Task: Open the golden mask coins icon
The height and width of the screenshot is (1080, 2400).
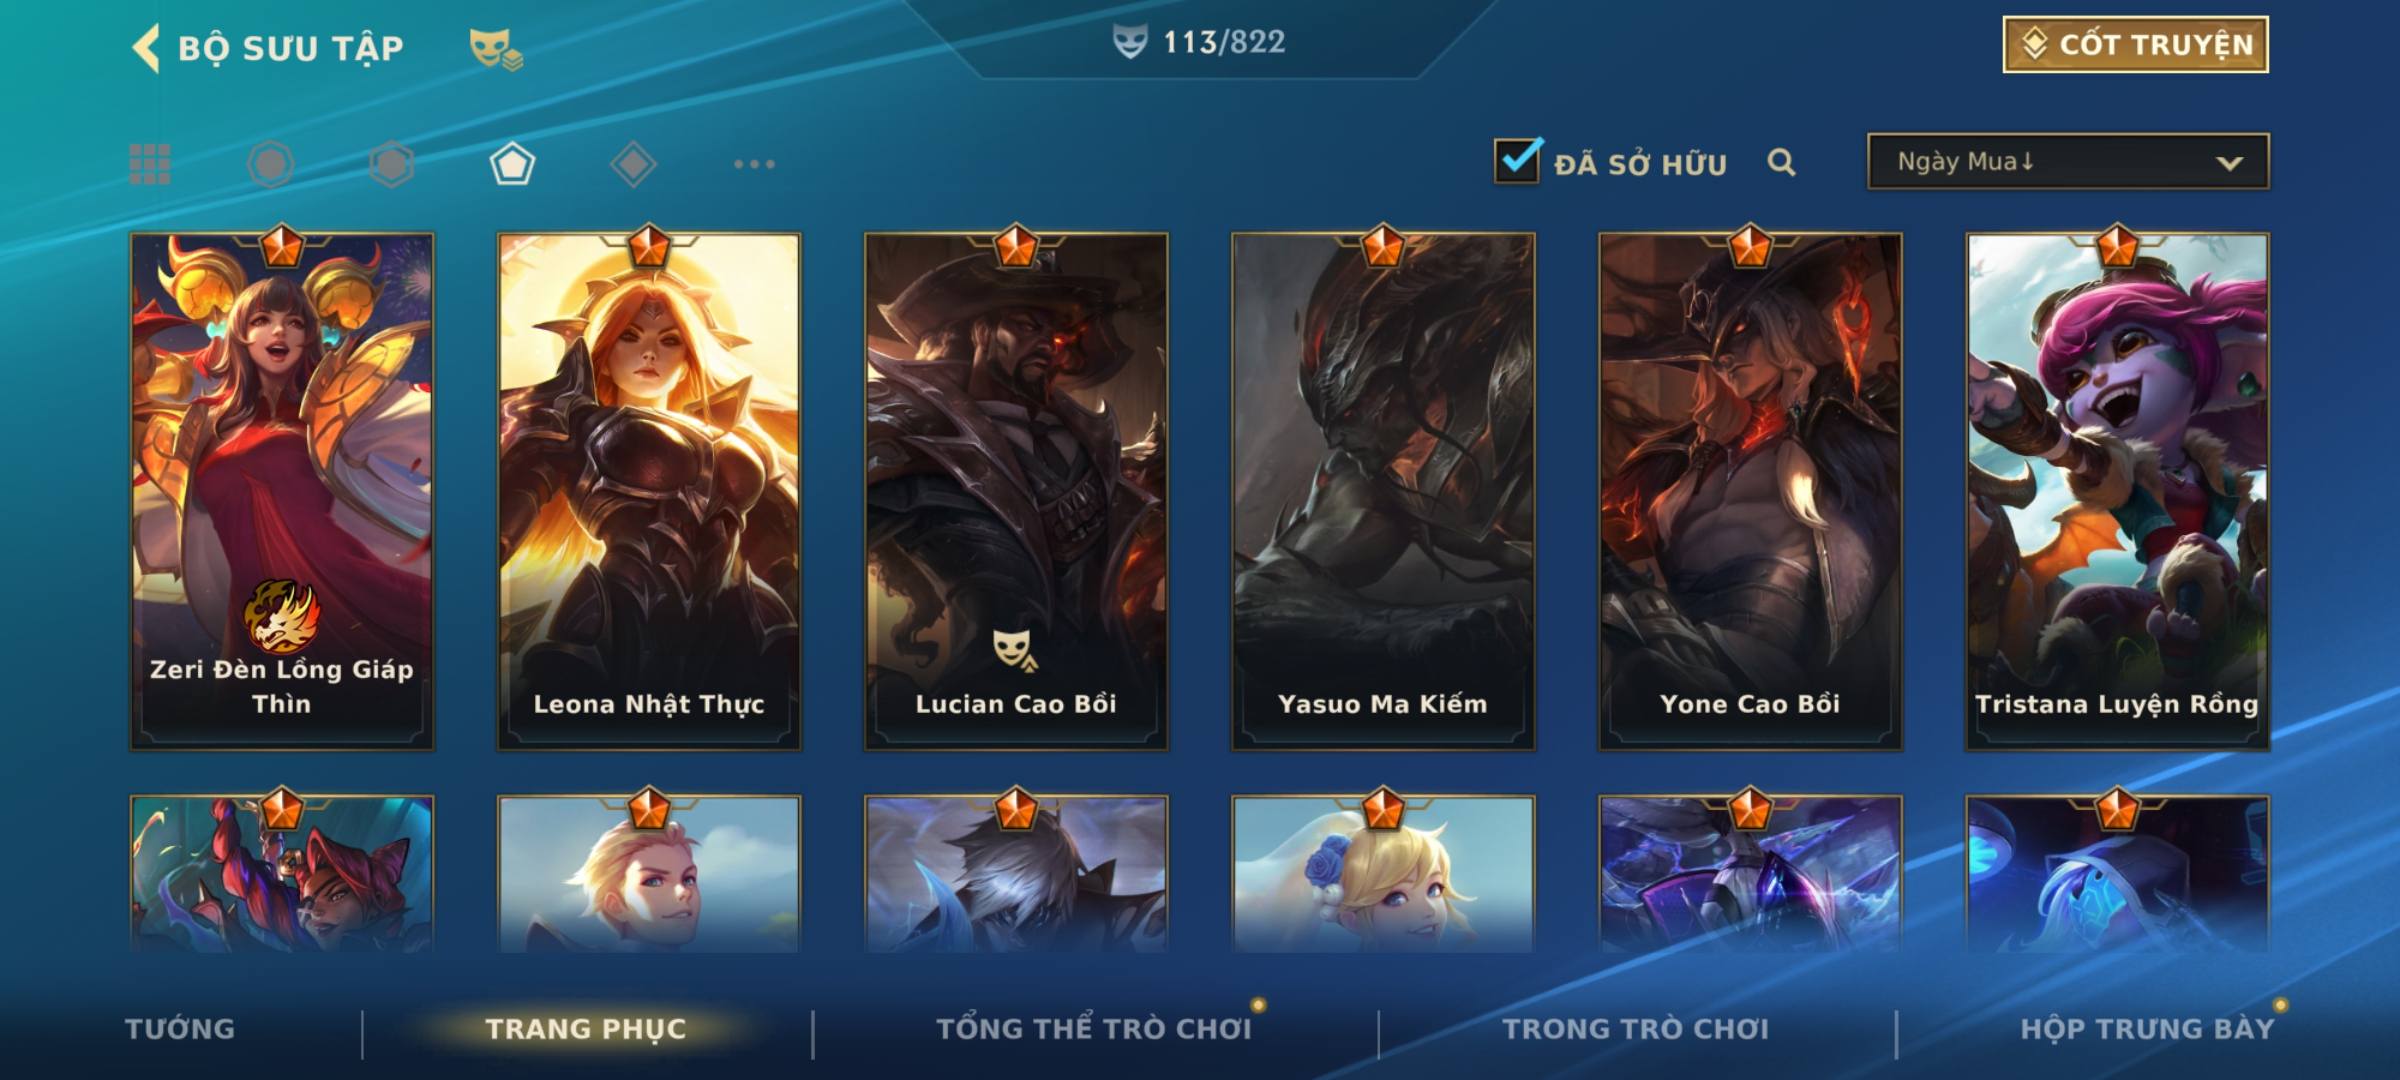Action: pos(496,48)
